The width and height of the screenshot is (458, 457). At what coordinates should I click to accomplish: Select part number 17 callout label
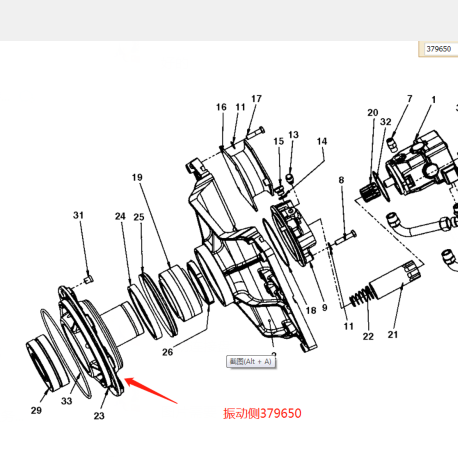click(x=256, y=99)
